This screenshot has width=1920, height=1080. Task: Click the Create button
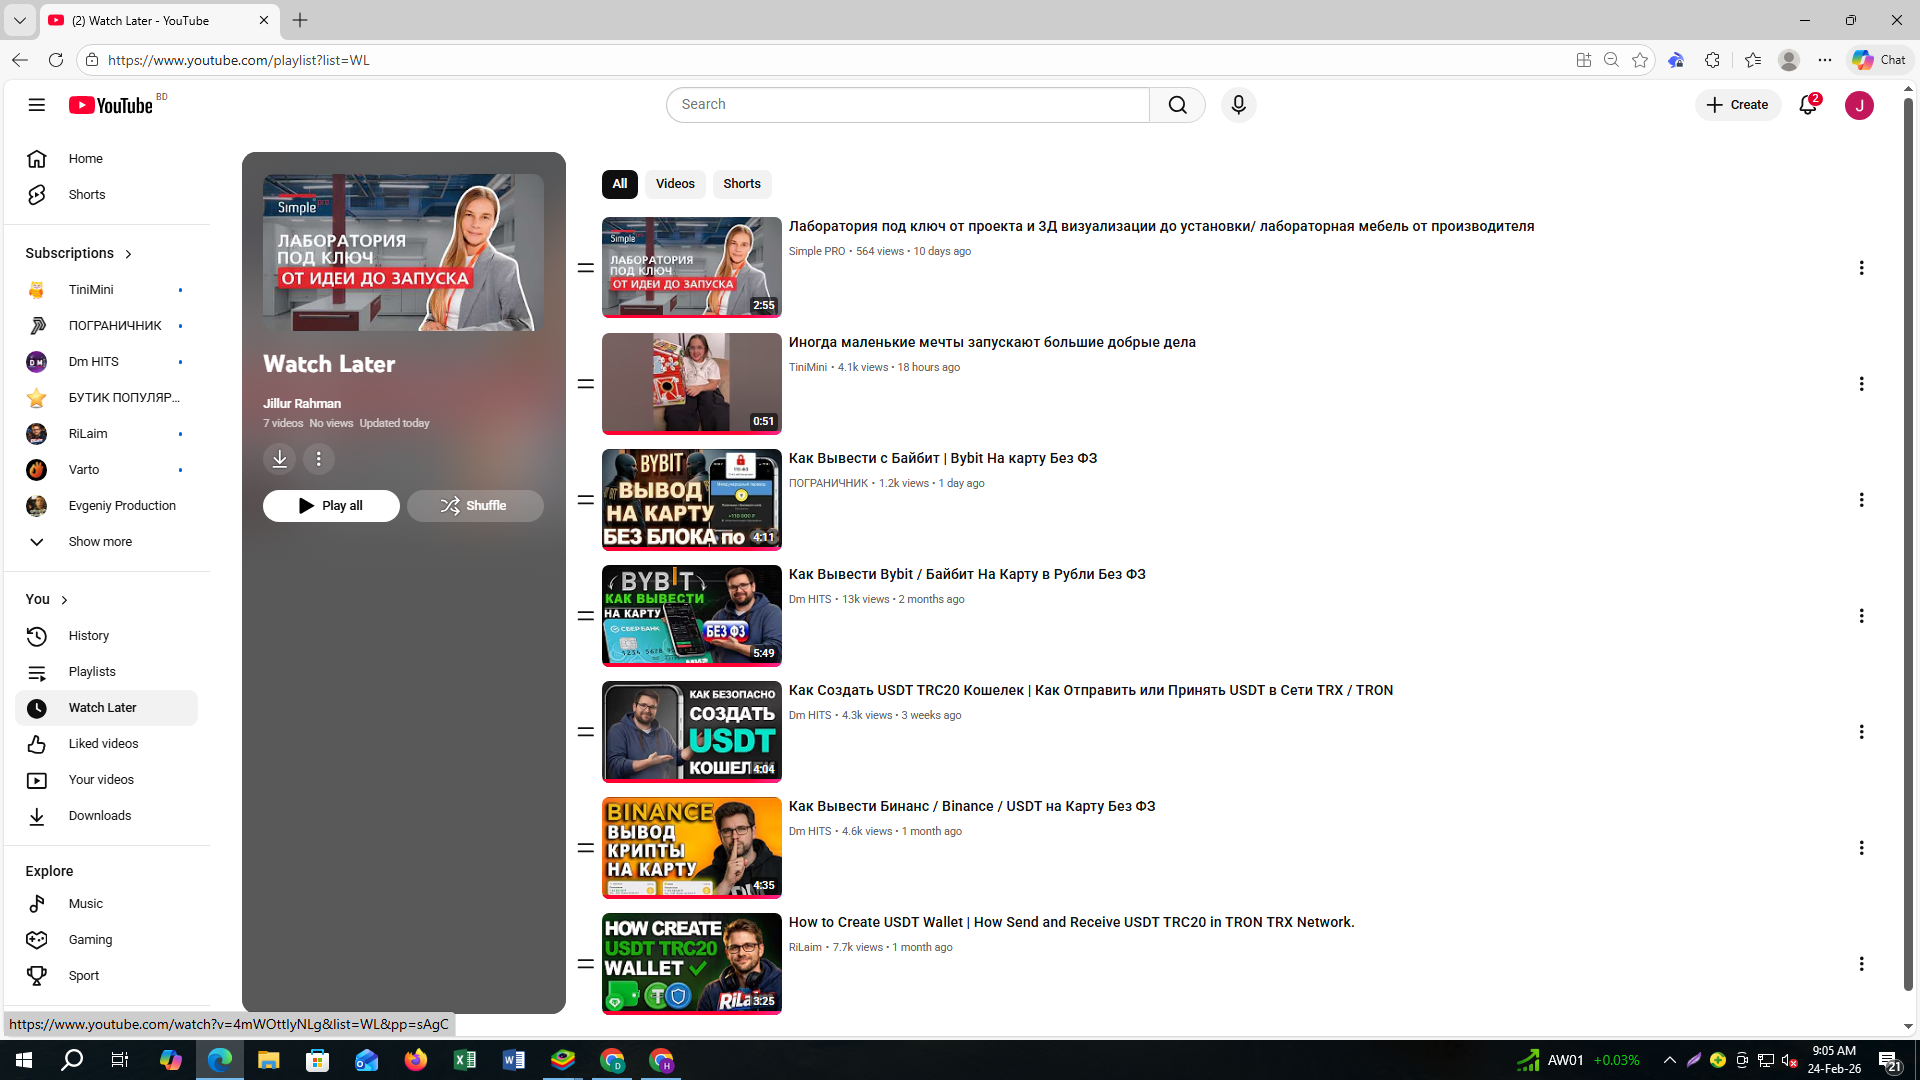click(x=1738, y=105)
